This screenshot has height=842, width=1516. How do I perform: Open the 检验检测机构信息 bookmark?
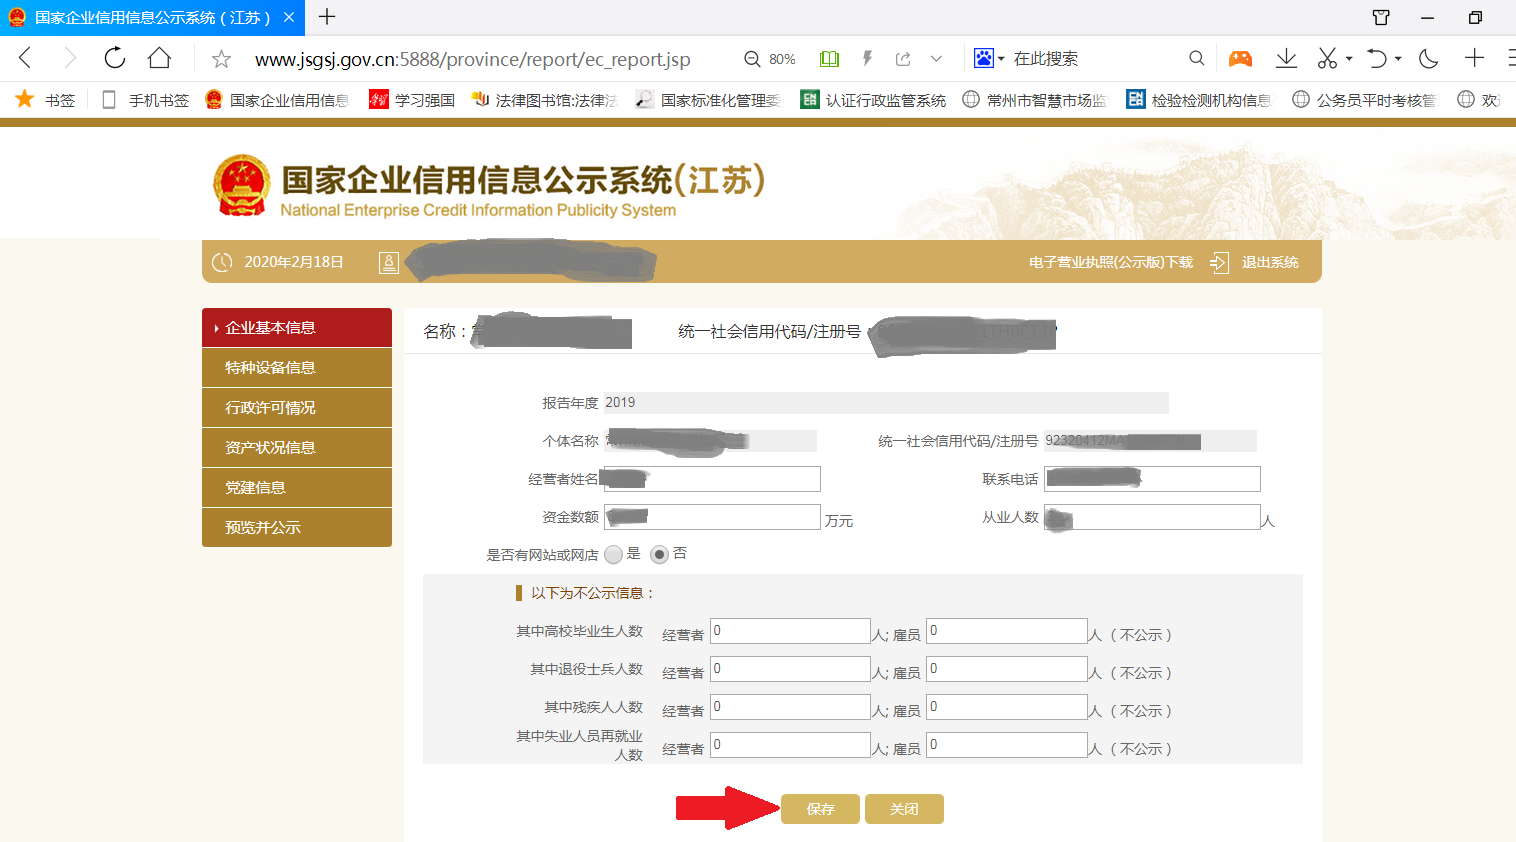click(x=1199, y=99)
